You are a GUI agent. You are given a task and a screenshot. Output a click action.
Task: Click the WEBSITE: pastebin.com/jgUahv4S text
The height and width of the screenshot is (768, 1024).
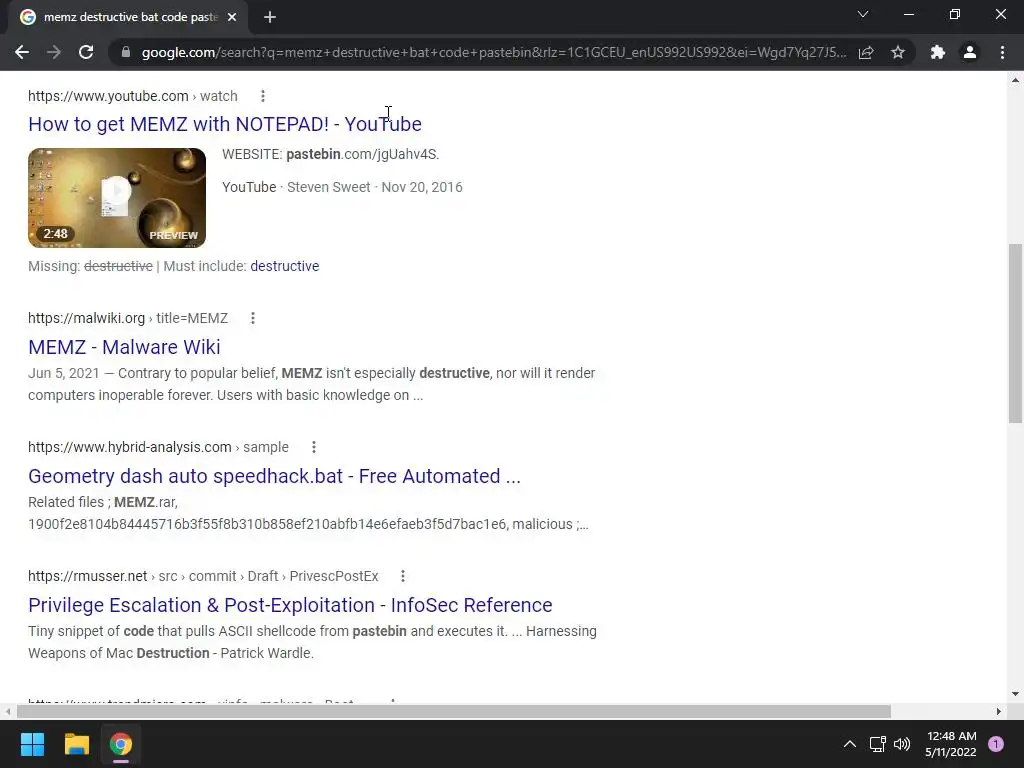(x=330, y=154)
